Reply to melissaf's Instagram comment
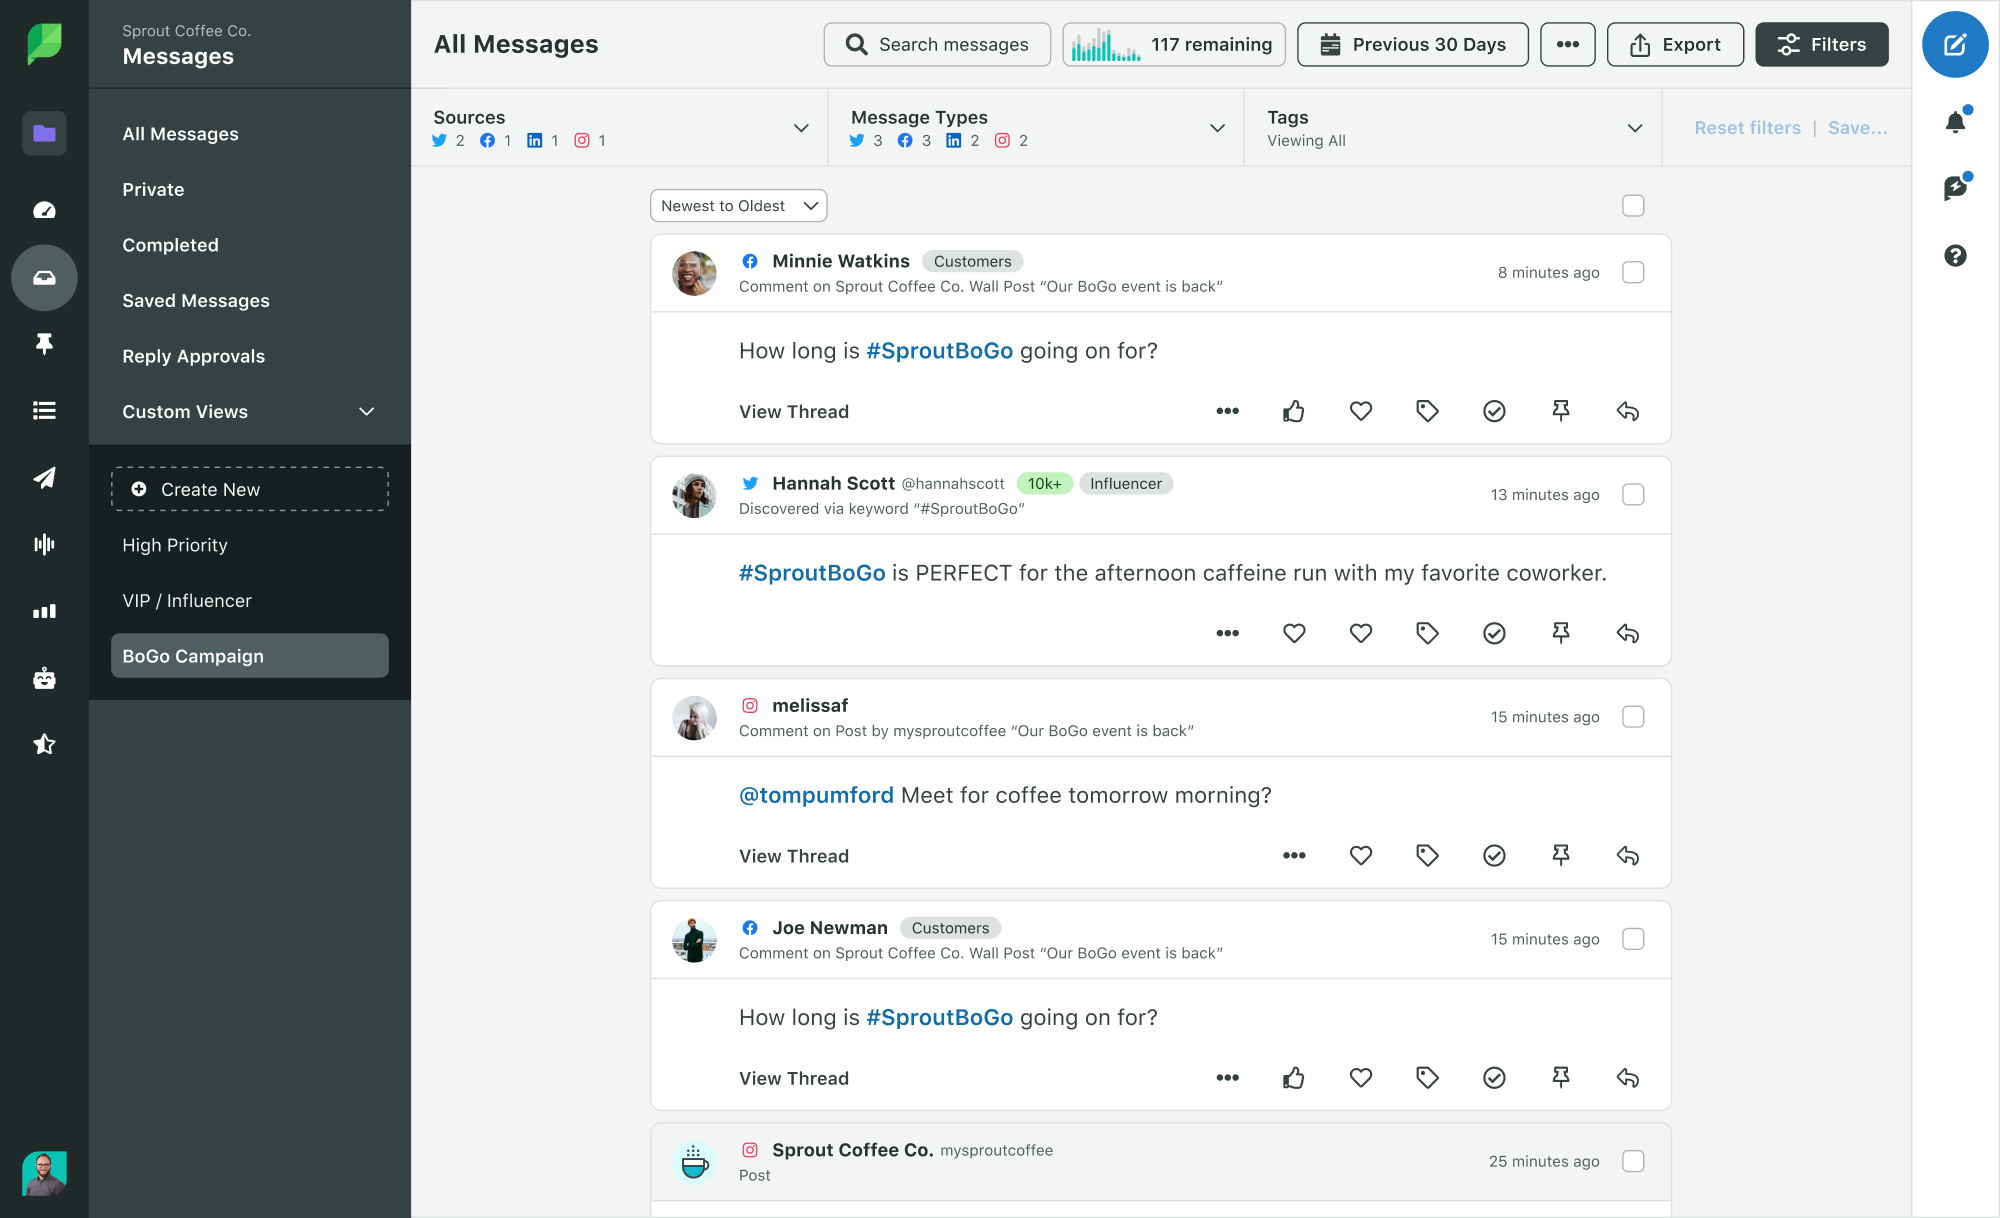The image size is (2000, 1218). (x=1628, y=855)
